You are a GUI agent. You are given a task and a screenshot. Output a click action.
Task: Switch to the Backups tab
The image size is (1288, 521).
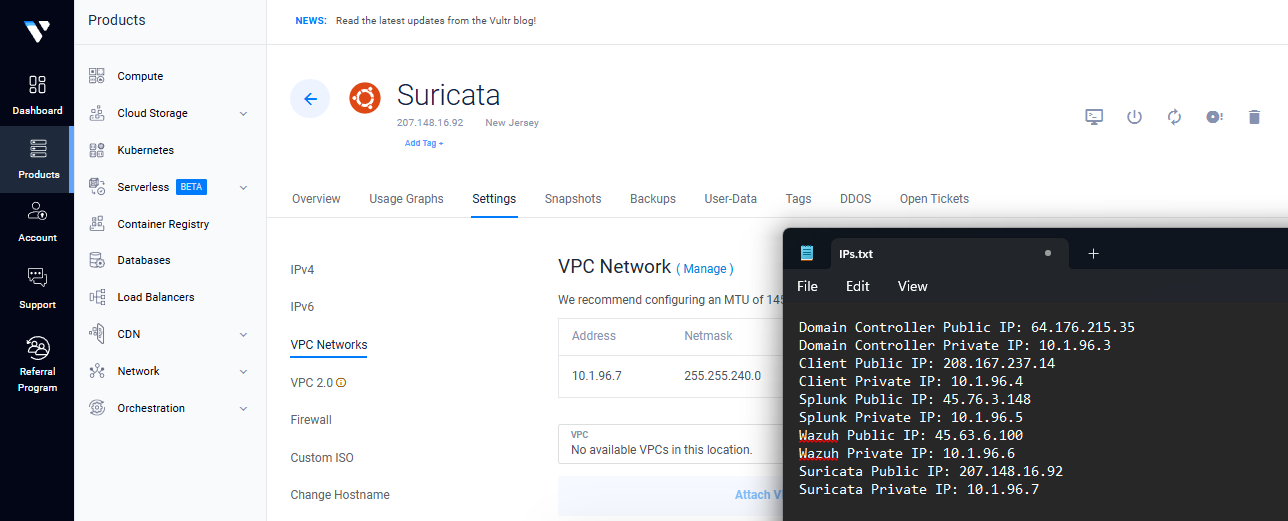(x=653, y=199)
